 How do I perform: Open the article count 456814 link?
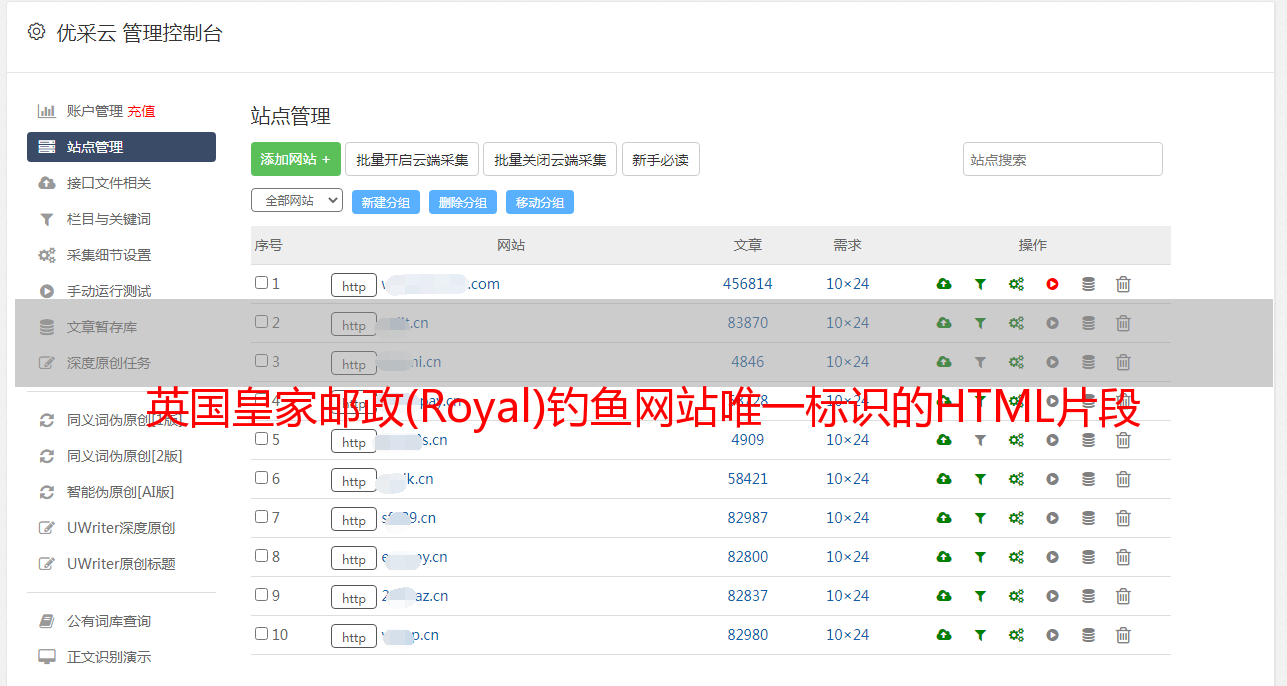(x=748, y=284)
